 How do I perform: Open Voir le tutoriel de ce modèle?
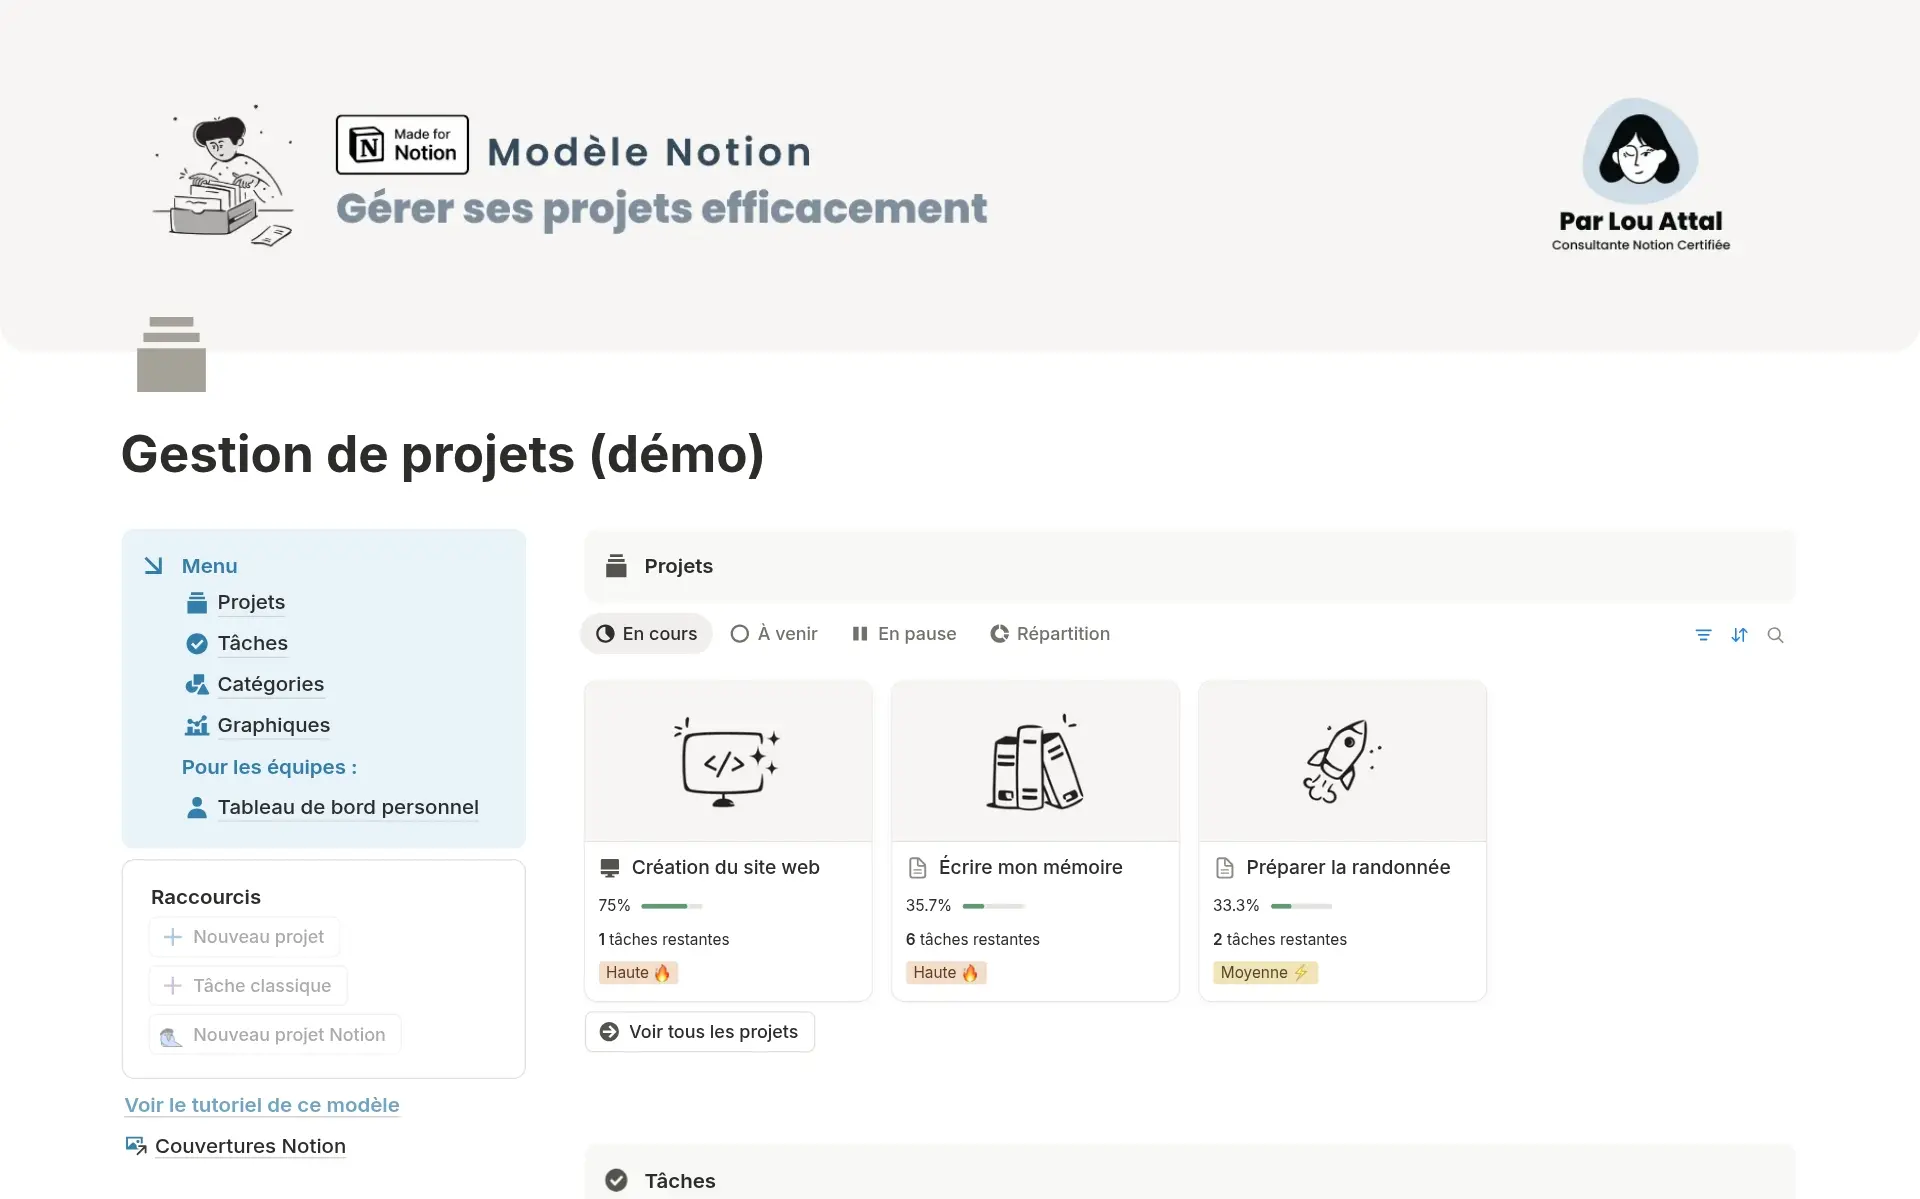click(261, 1105)
